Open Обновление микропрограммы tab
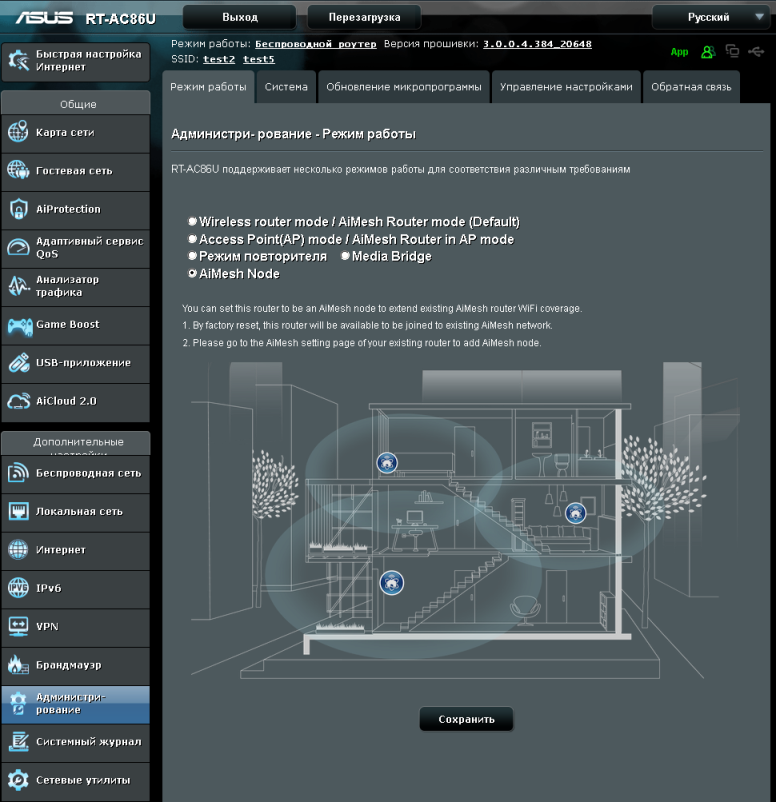Viewport: 776px width, 802px height. point(404,87)
